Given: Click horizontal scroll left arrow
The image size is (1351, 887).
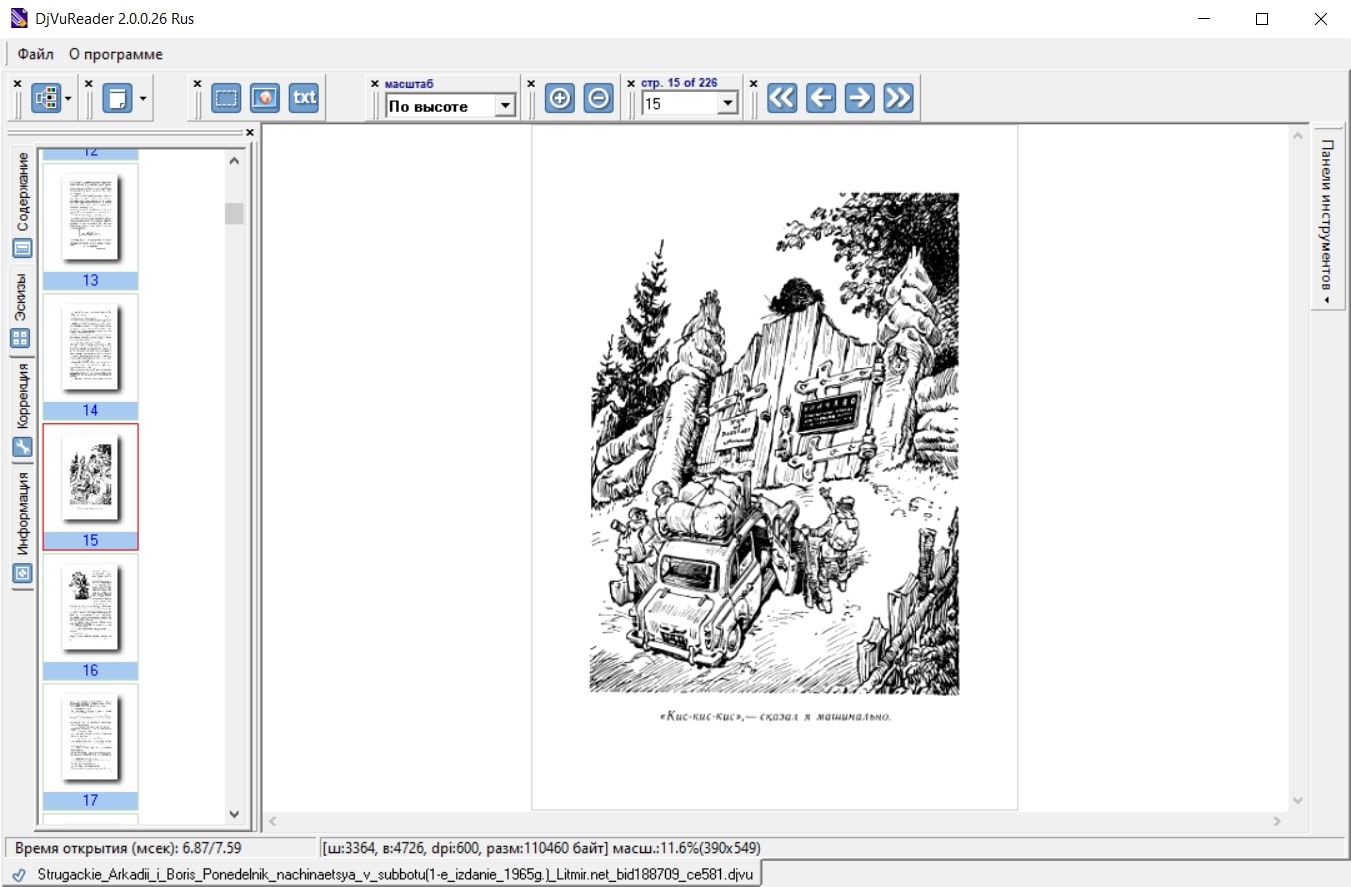Looking at the screenshot, I should pyautogui.click(x=273, y=821).
